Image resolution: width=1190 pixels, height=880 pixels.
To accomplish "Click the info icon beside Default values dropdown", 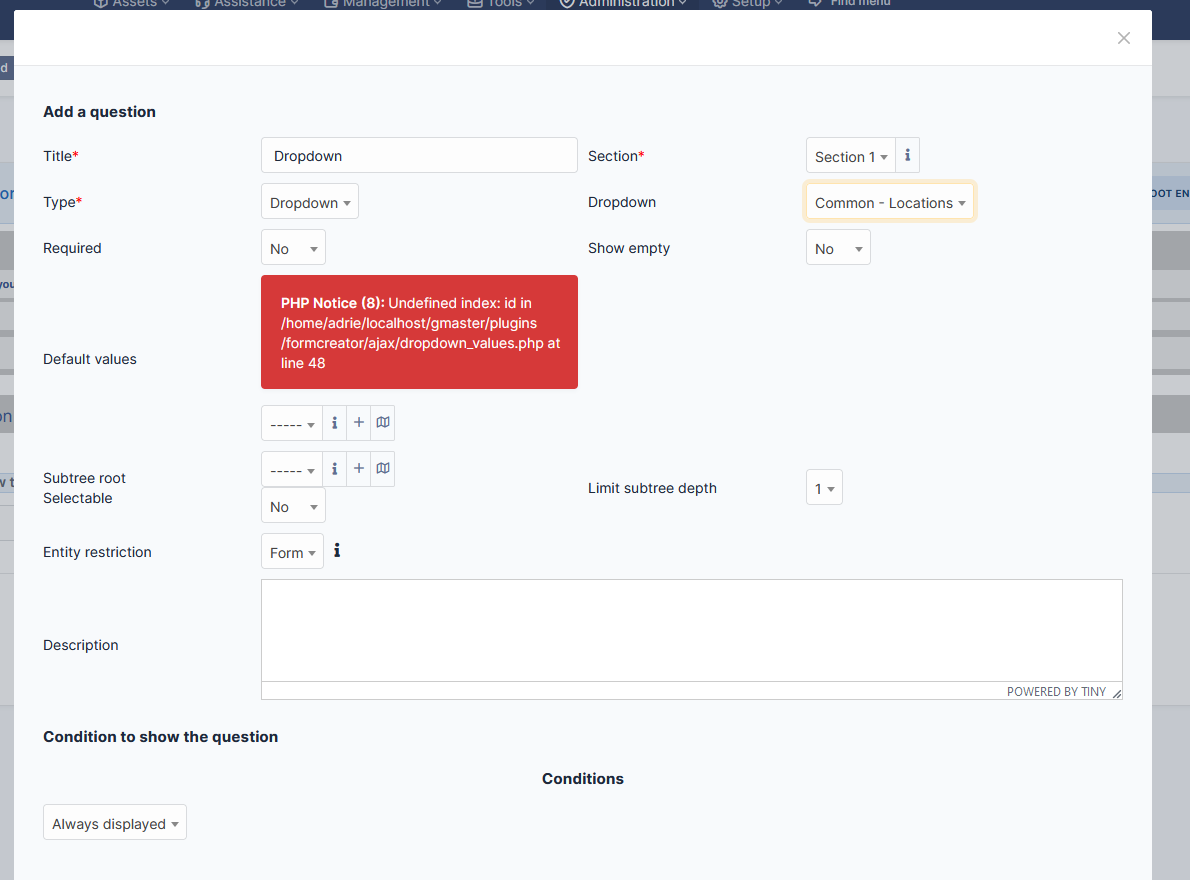I will point(335,422).
